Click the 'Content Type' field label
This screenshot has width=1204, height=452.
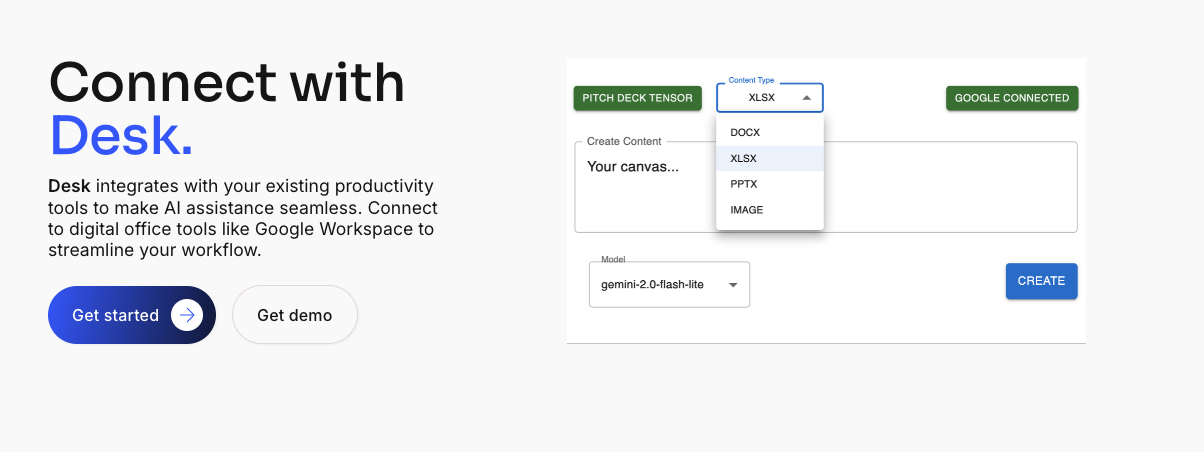(x=751, y=80)
